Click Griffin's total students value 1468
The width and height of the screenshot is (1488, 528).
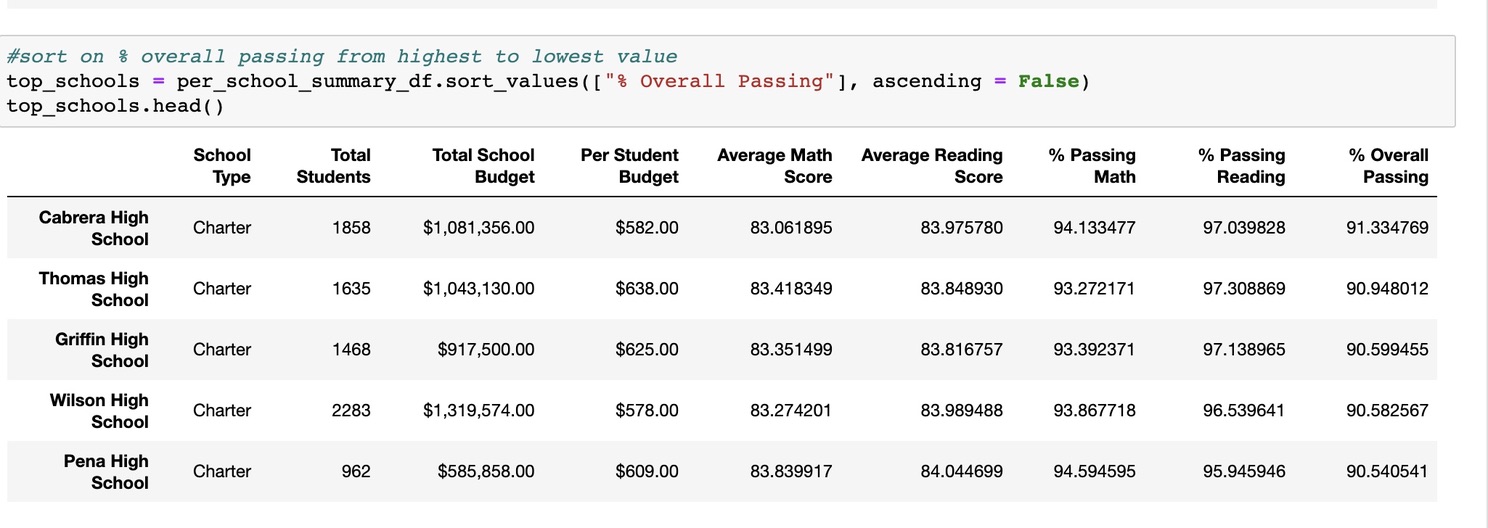pyautogui.click(x=352, y=350)
